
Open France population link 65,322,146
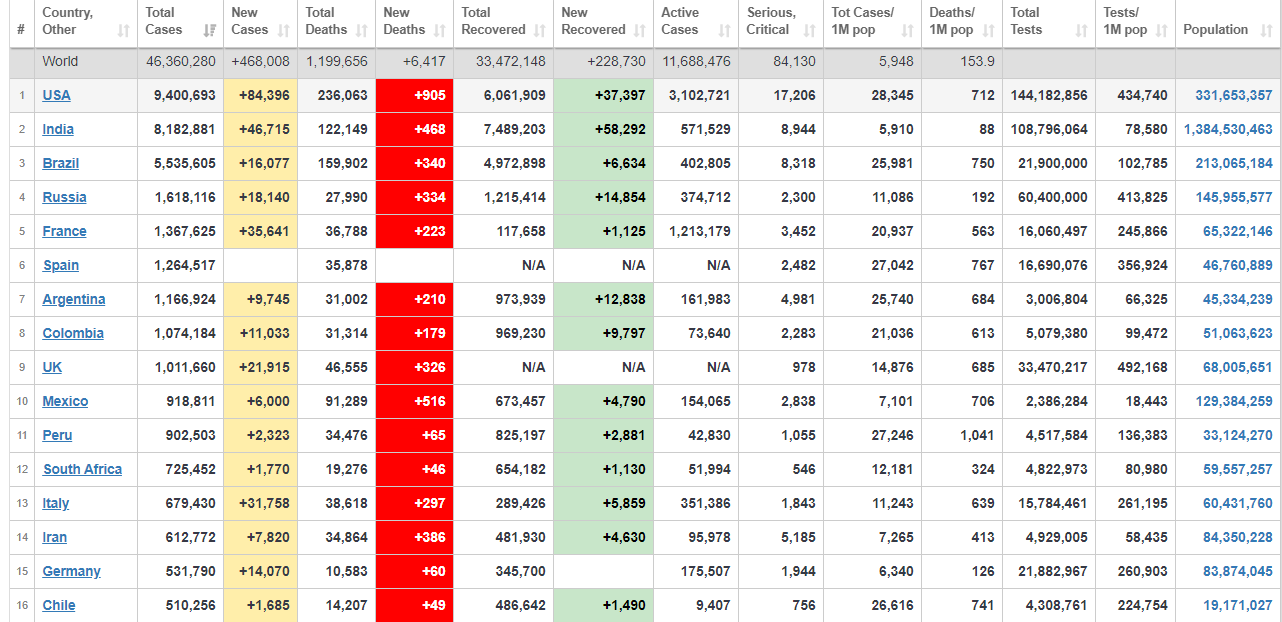(1238, 231)
